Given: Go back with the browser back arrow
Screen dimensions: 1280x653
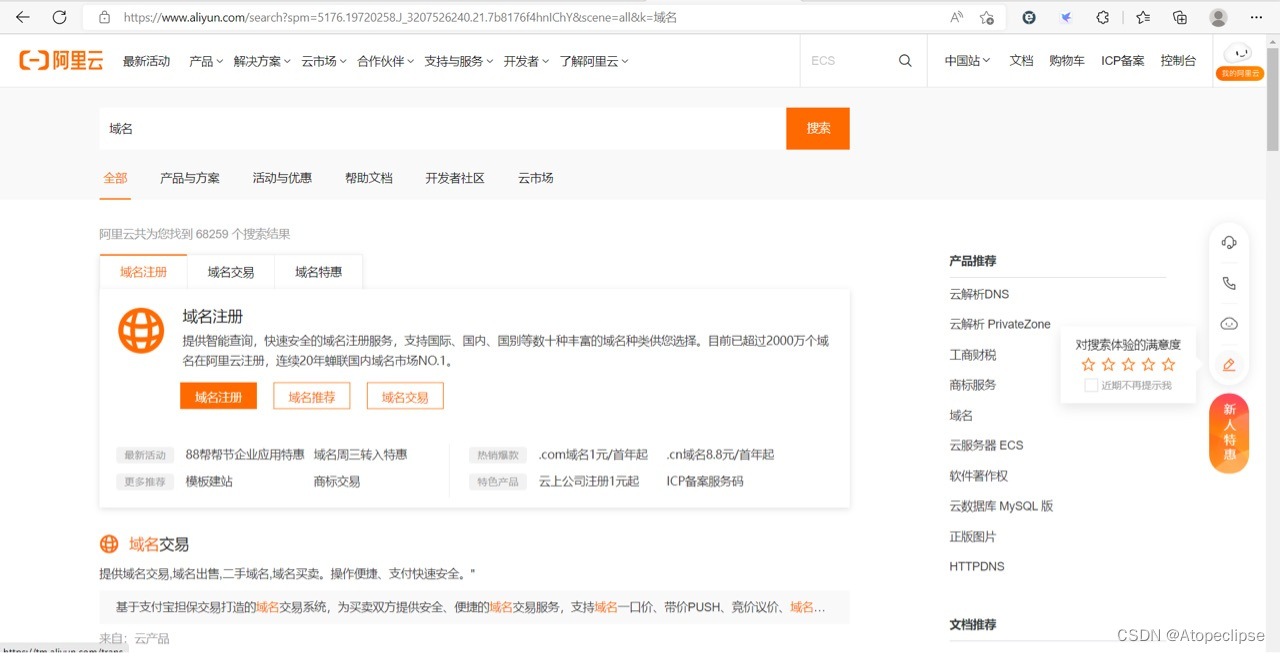Looking at the screenshot, I should 23,17.
